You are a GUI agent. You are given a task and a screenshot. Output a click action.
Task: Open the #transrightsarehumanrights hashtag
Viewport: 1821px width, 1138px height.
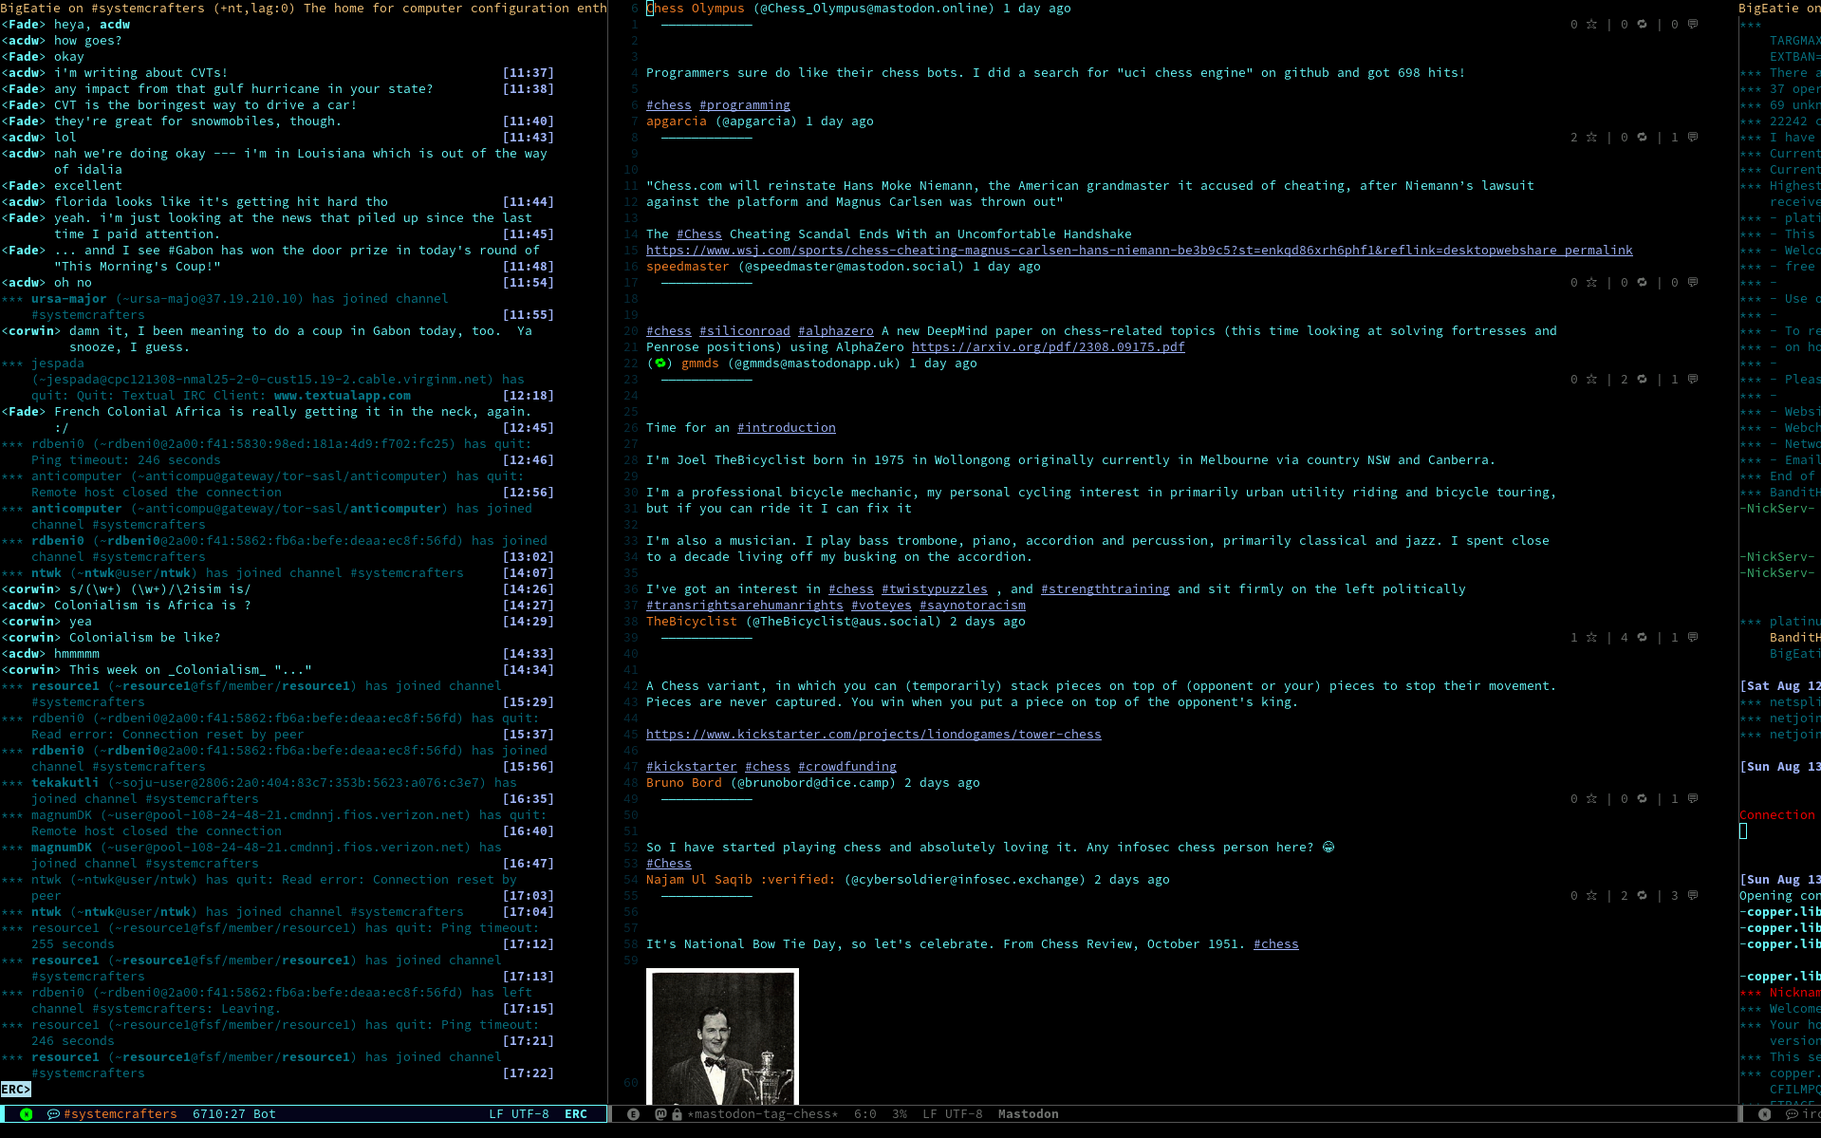point(744,605)
